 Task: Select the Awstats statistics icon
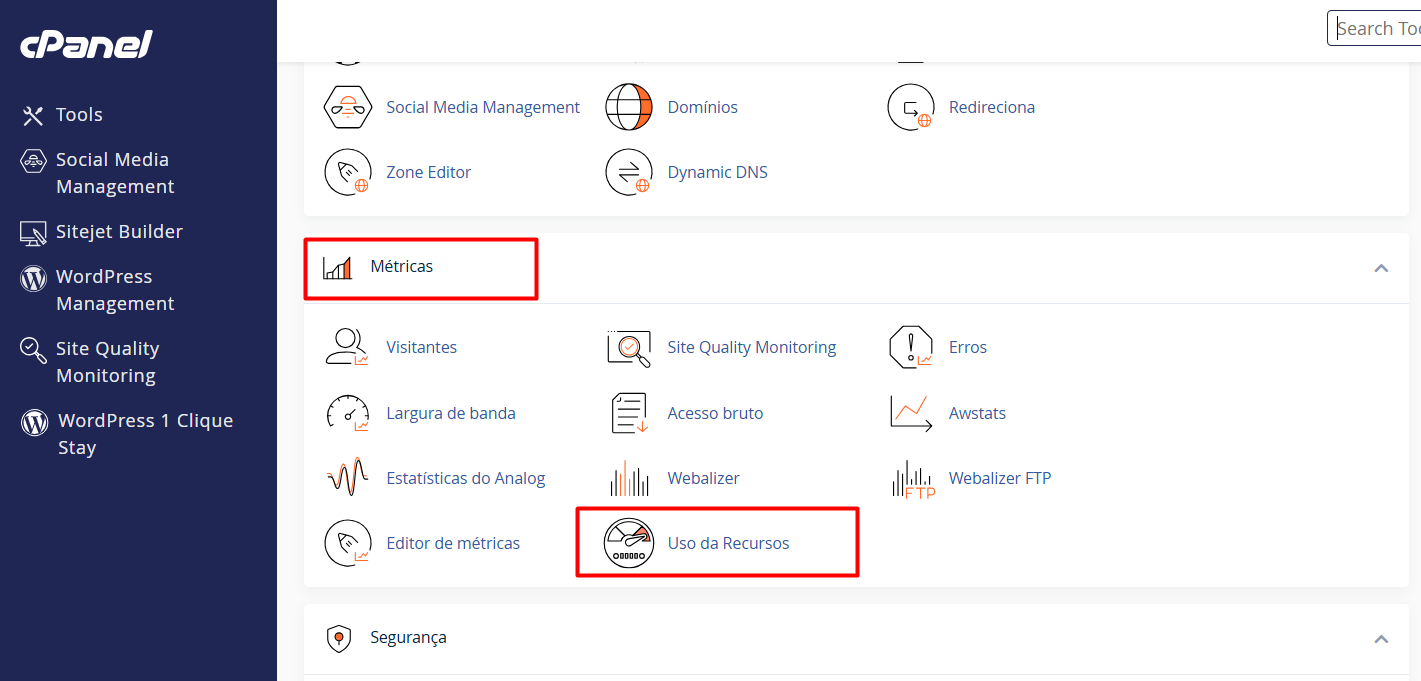(x=911, y=412)
